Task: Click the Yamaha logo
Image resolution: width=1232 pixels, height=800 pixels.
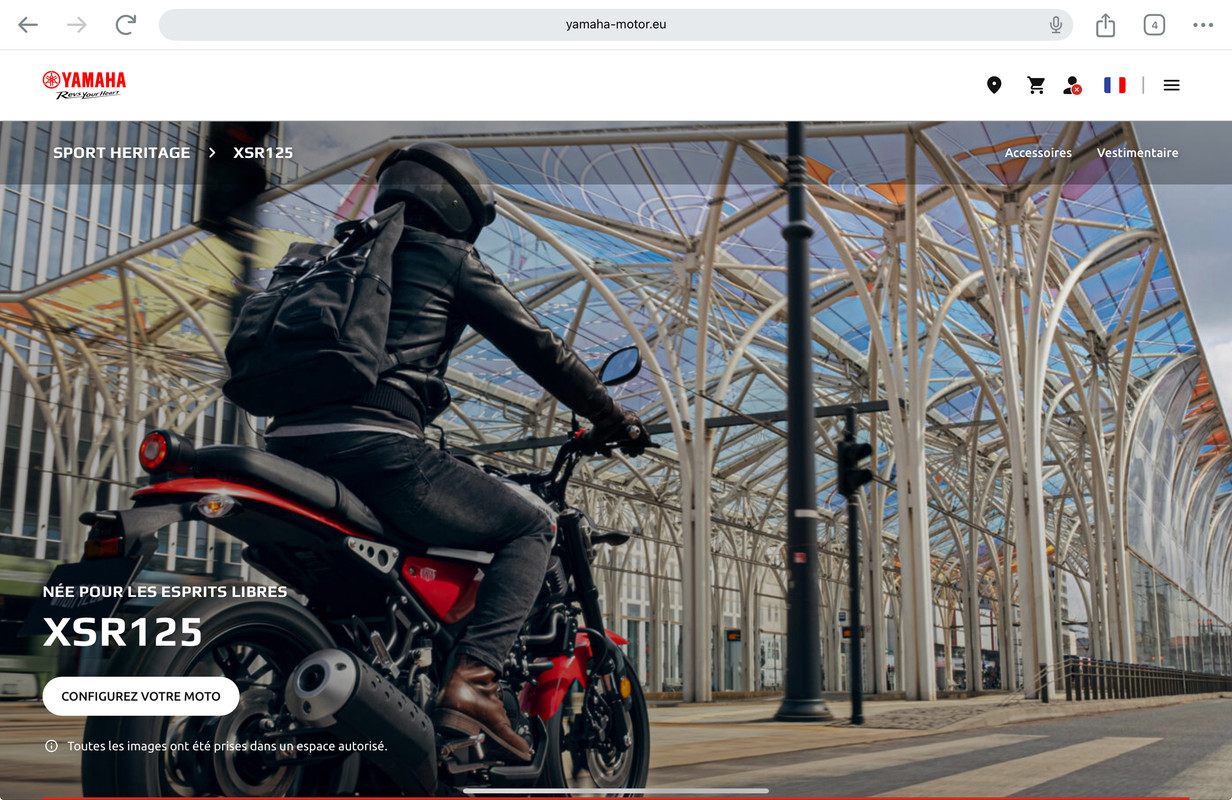Action: [84, 85]
